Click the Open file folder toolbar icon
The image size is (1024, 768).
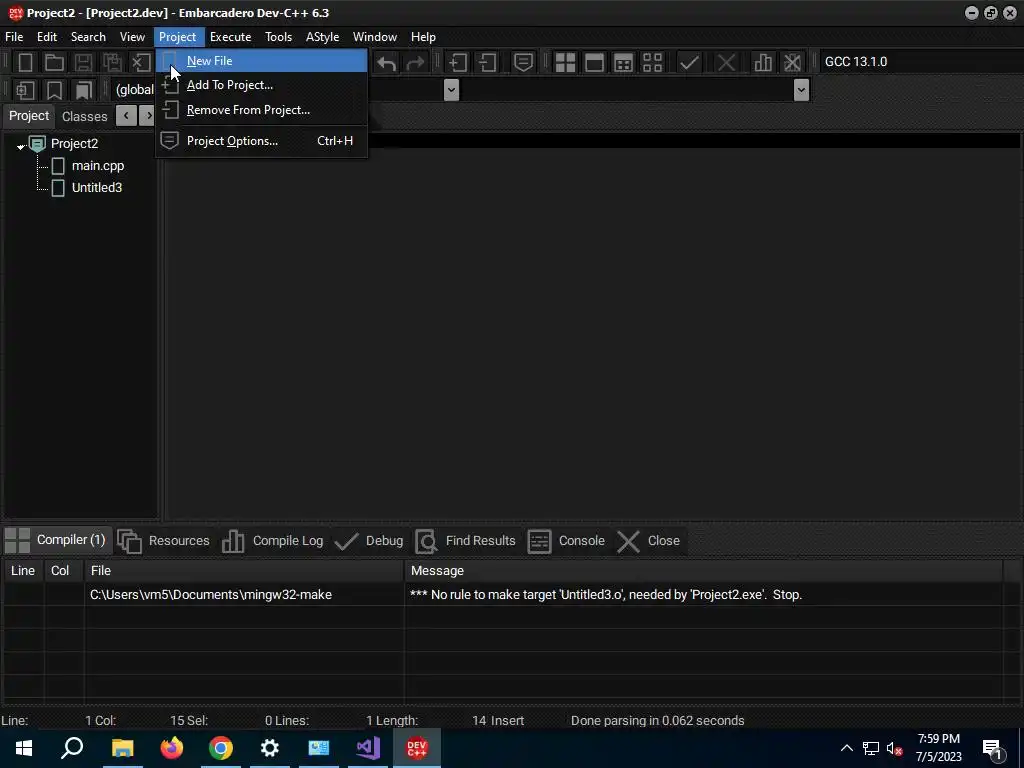pos(54,62)
